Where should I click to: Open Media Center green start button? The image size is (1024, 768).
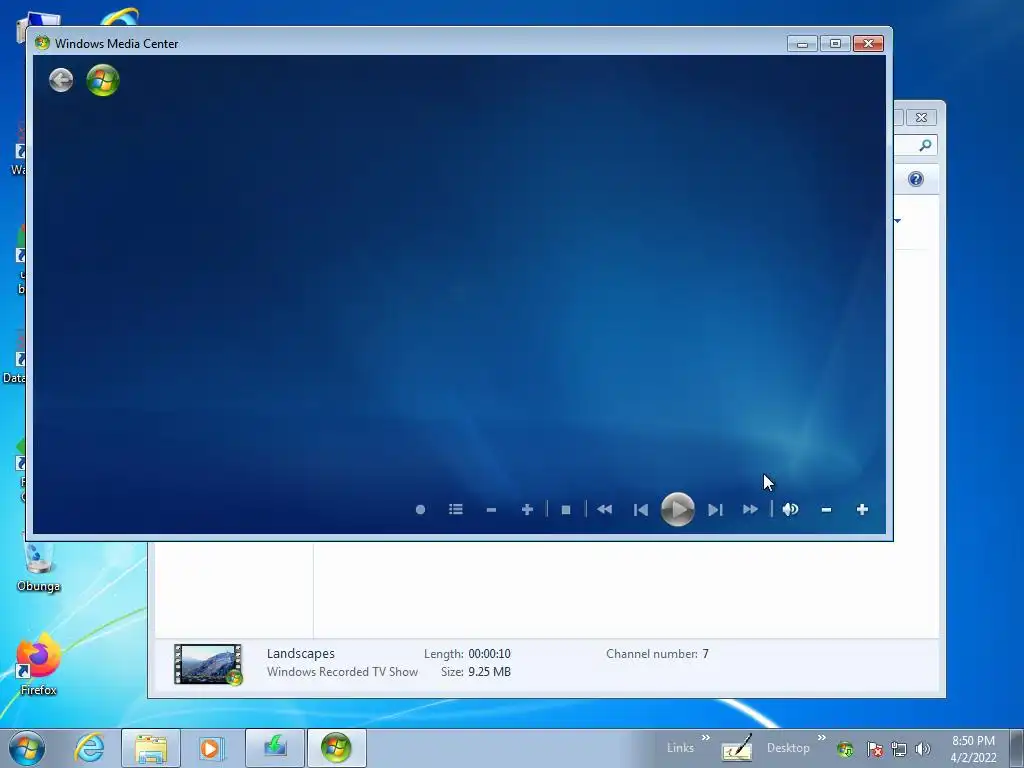(103, 80)
